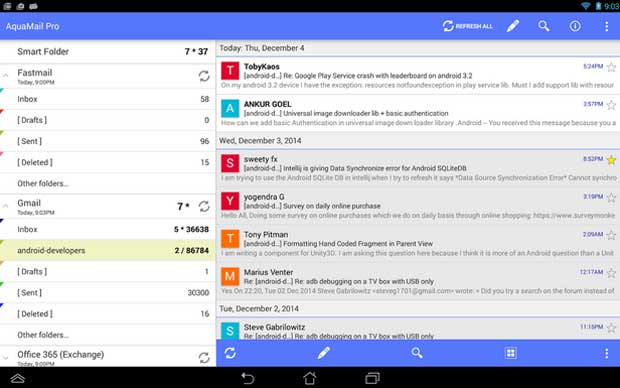Unstar the sweety fx message
620x388 pixels.
coord(611,160)
